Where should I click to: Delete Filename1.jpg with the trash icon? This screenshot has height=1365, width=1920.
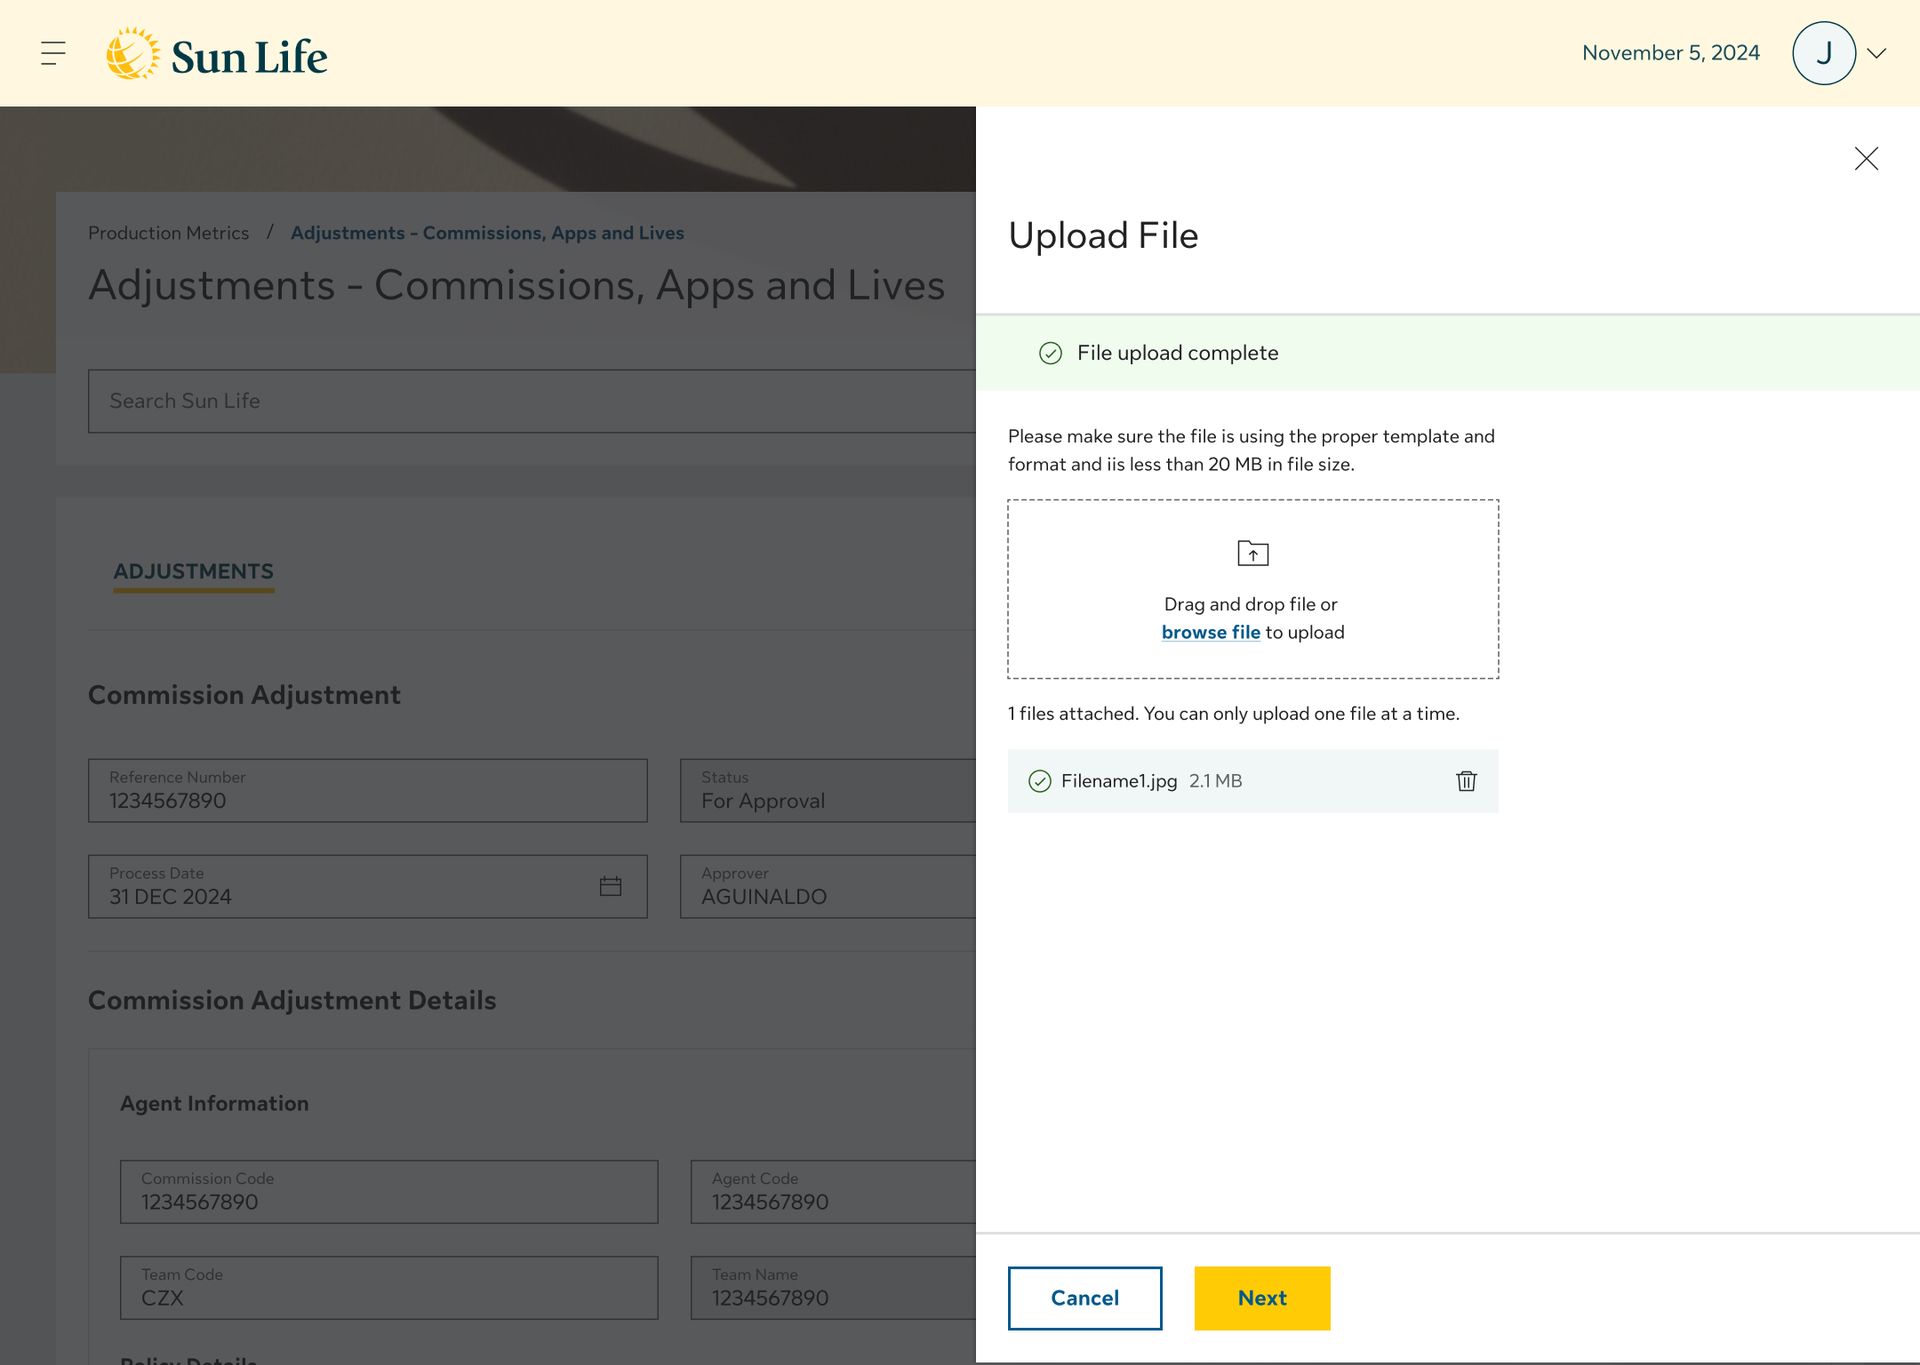tap(1466, 781)
